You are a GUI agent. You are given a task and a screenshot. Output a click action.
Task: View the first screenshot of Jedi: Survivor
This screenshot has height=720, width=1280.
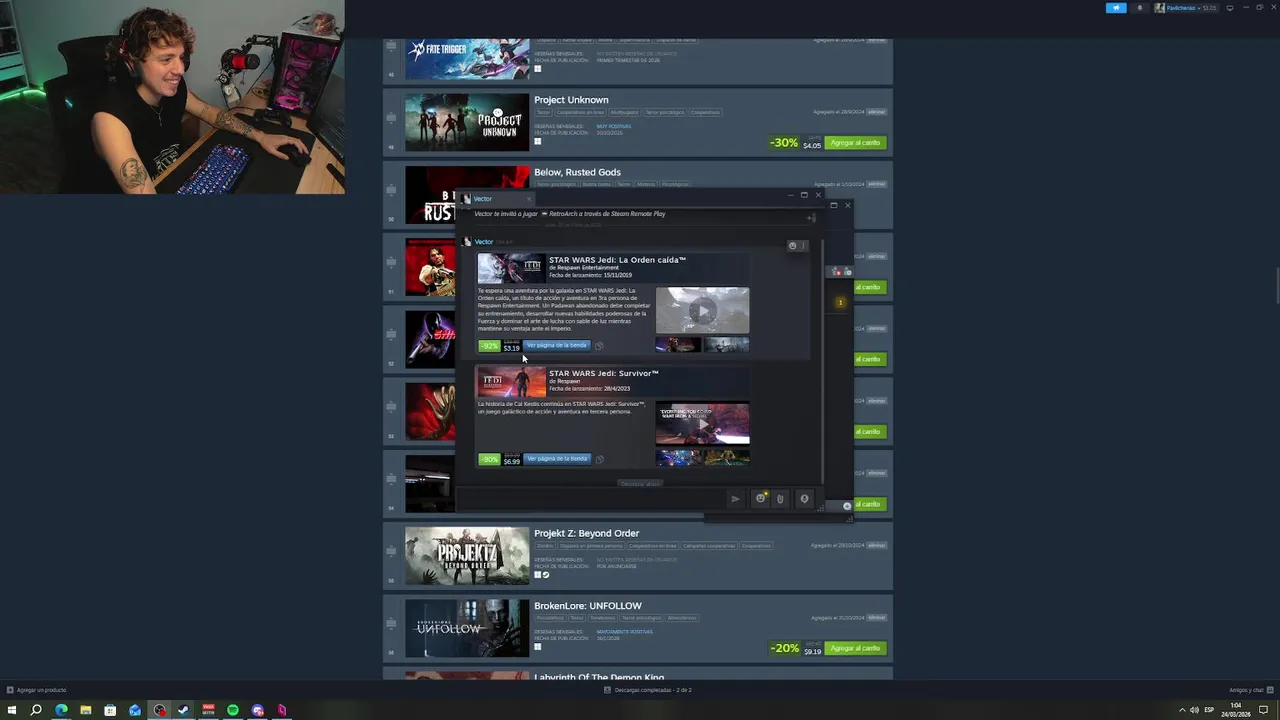click(678, 457)
